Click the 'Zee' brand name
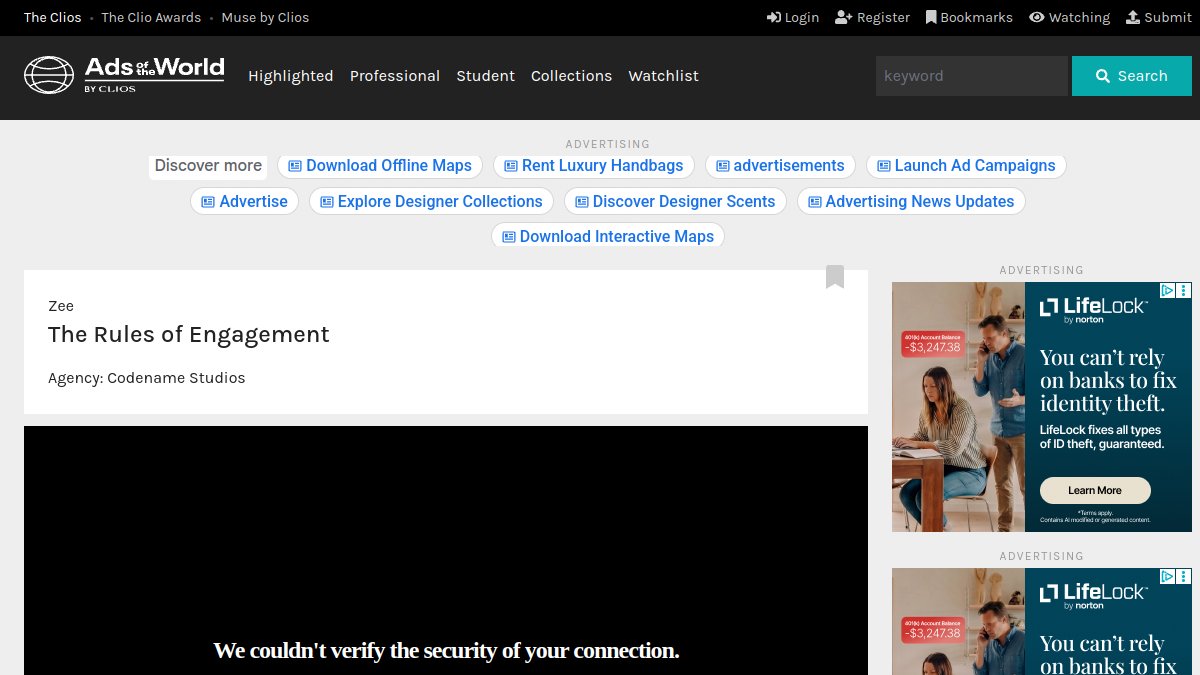The image size is (1200, 675). 61,306
